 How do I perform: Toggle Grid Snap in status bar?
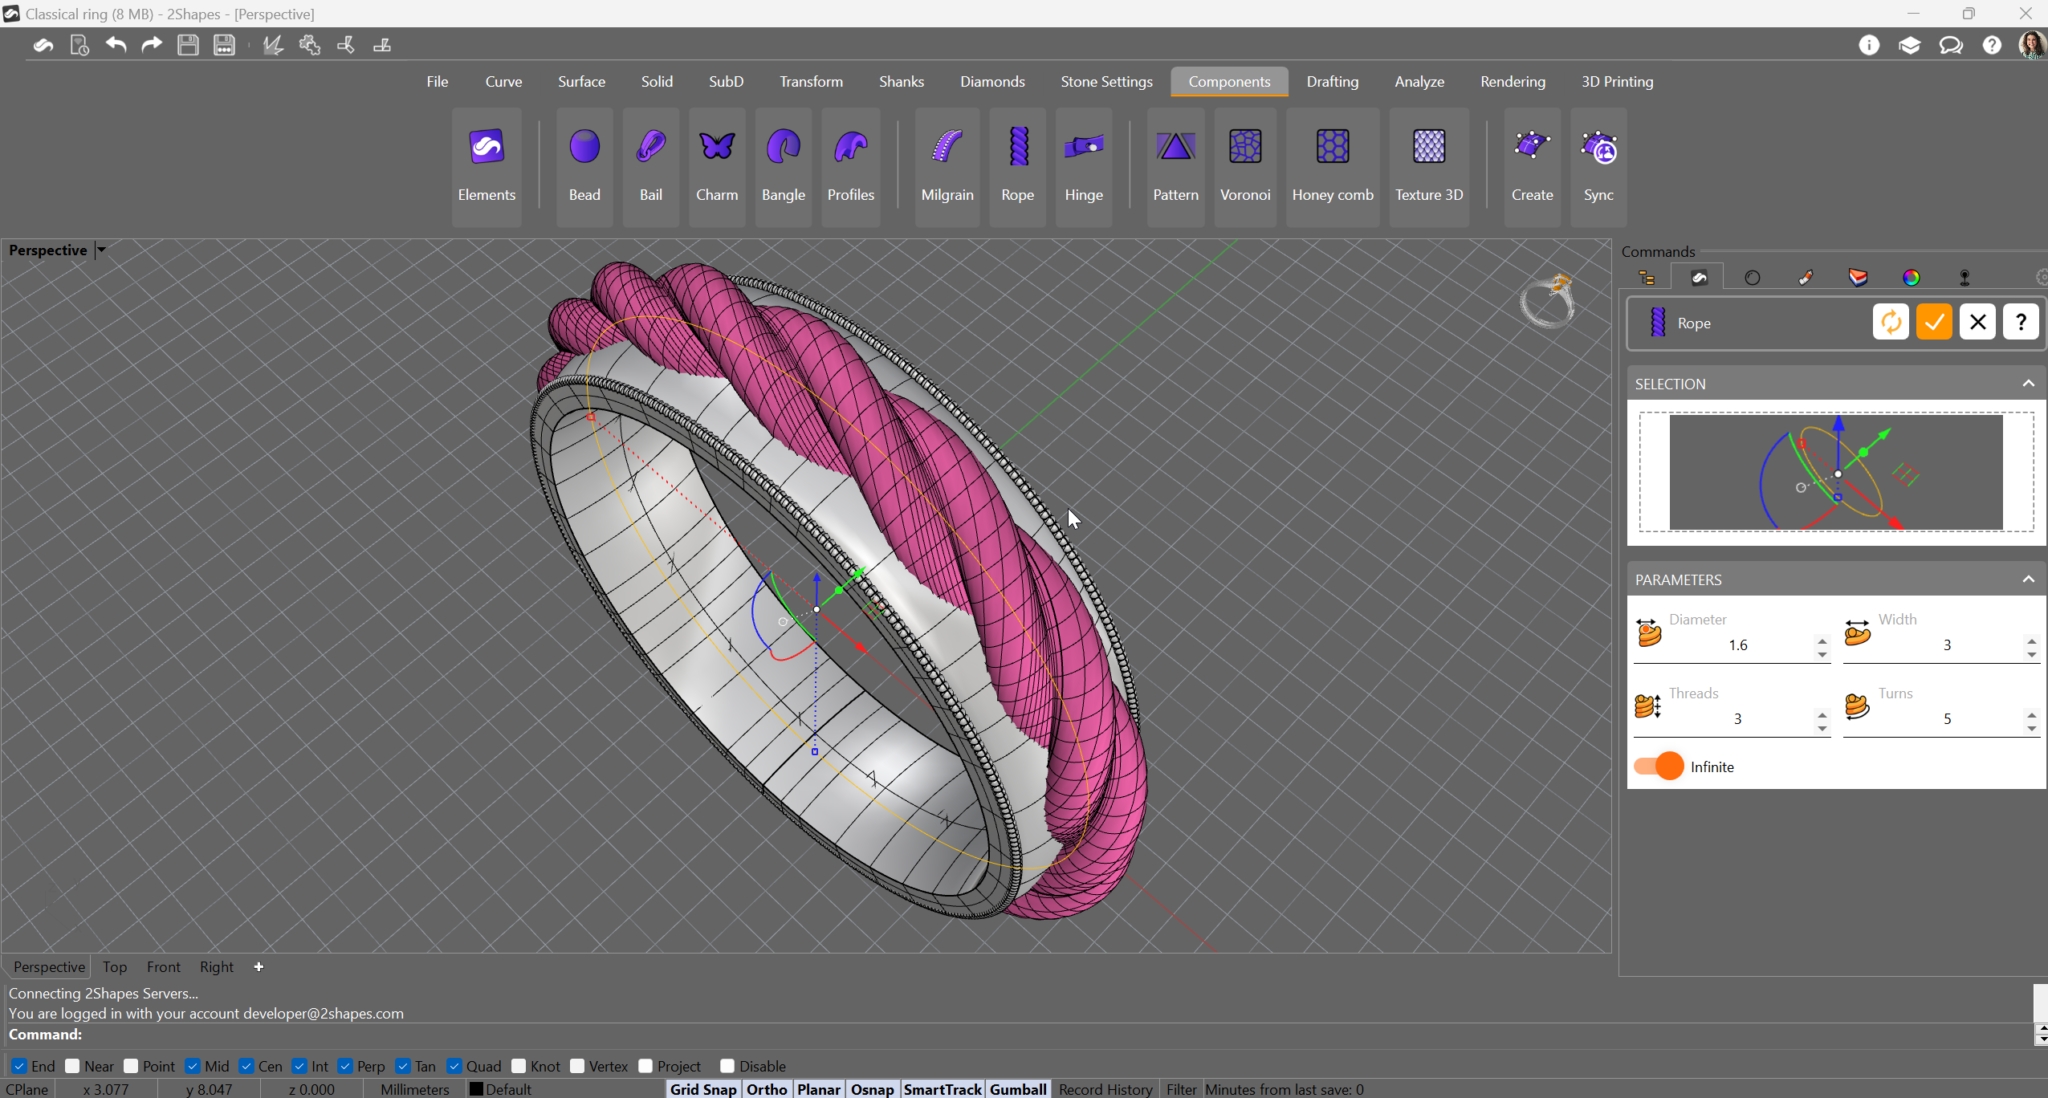coord(703,1089)
